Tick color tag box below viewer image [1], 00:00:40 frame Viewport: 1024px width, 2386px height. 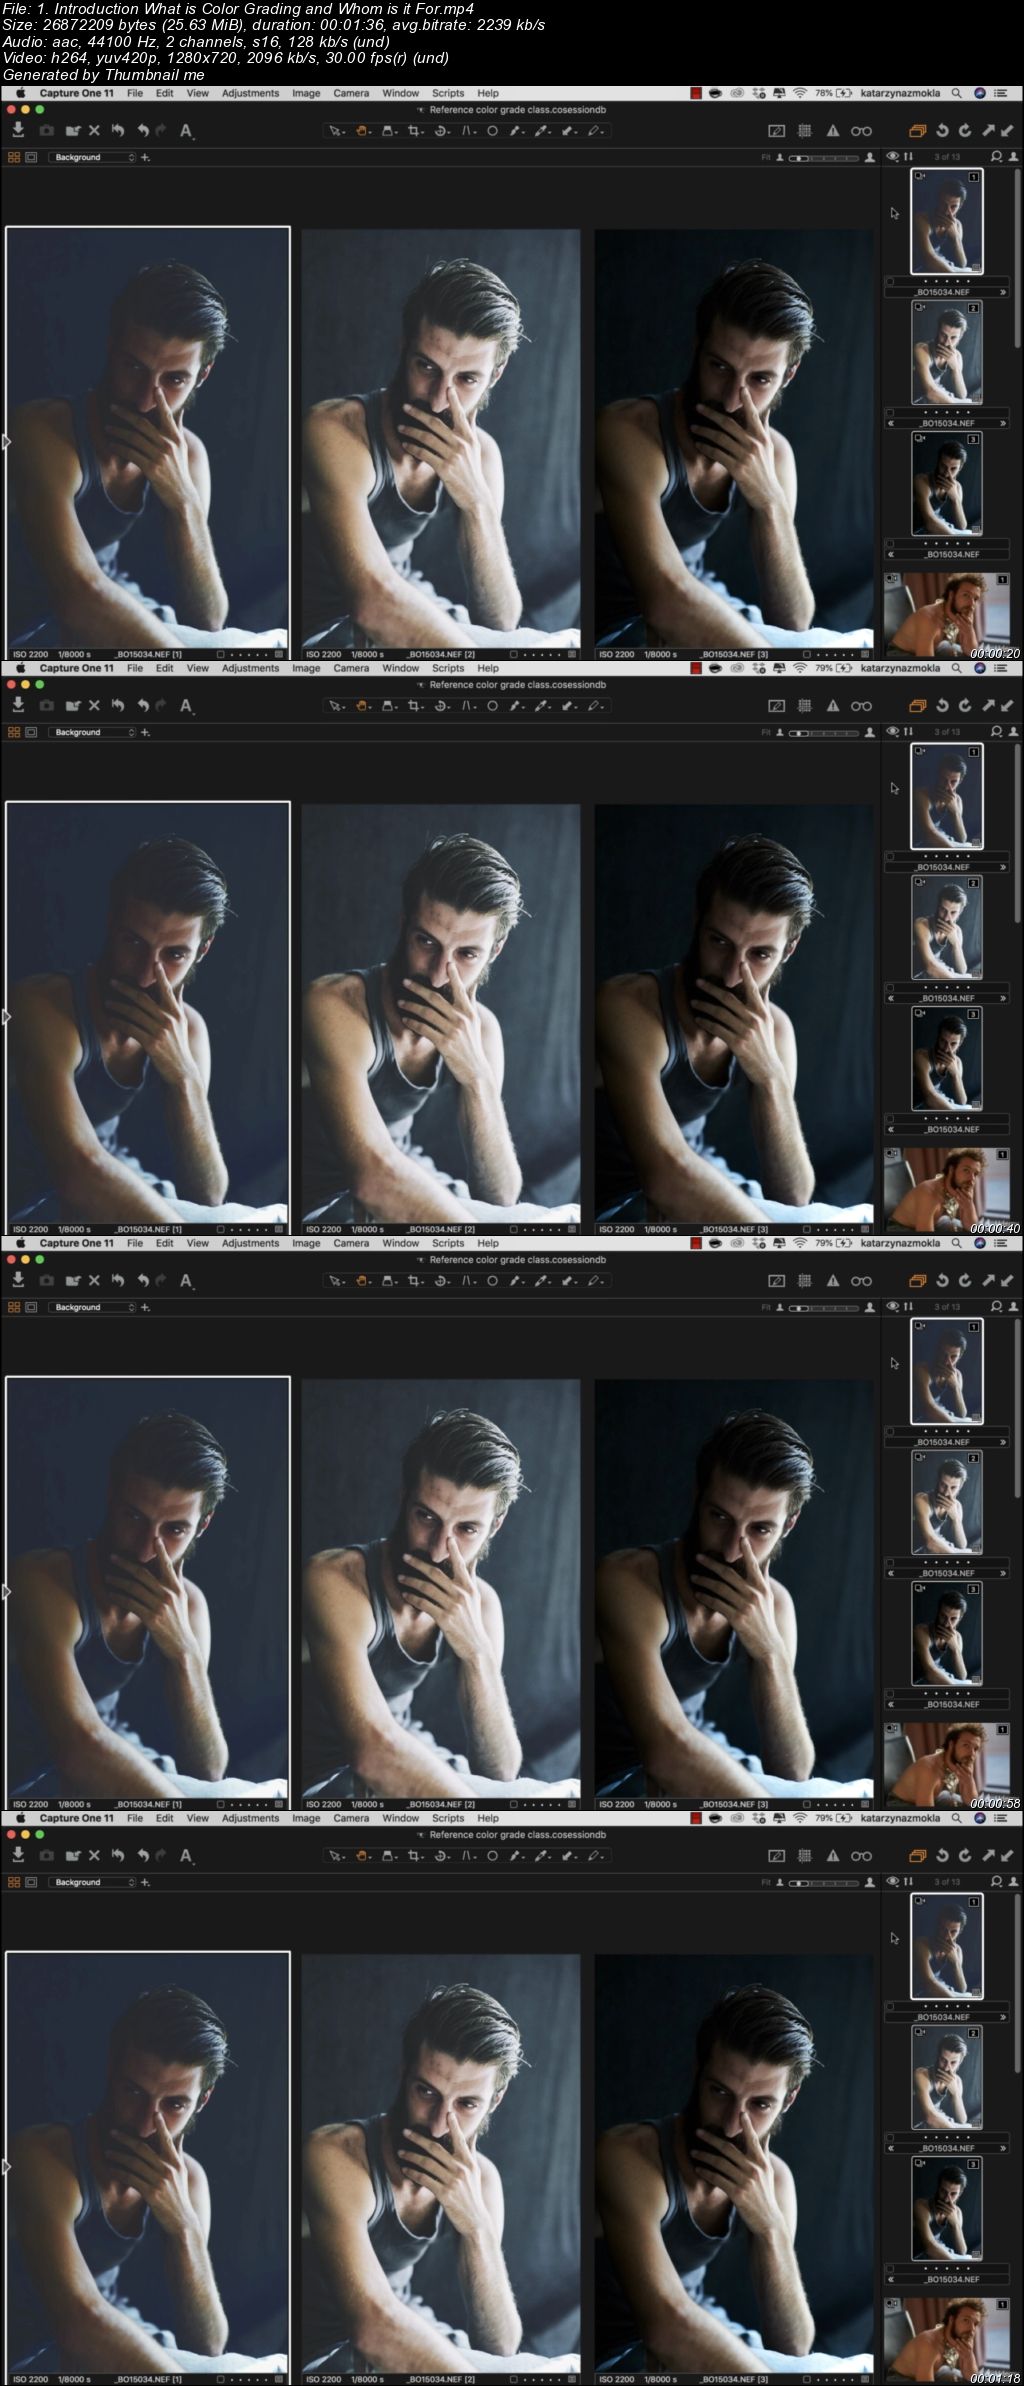pyautogui.click(x=220, y=1230)
